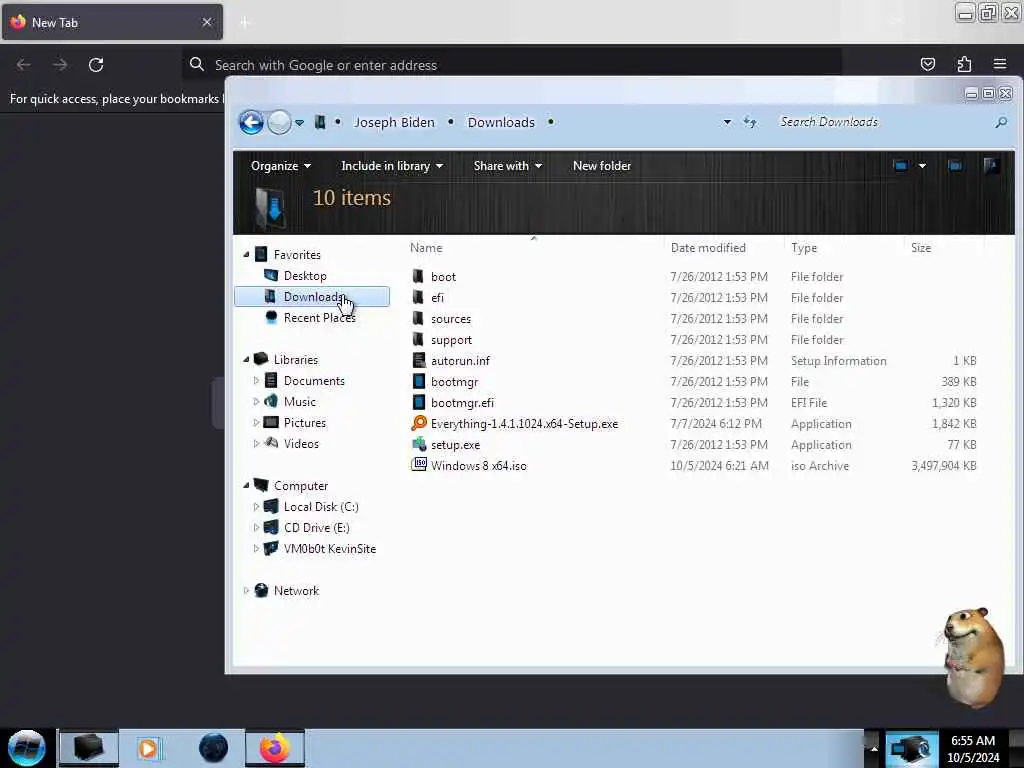Expand the Videos library
The image size is (1024, 768).
coord(256,443)
